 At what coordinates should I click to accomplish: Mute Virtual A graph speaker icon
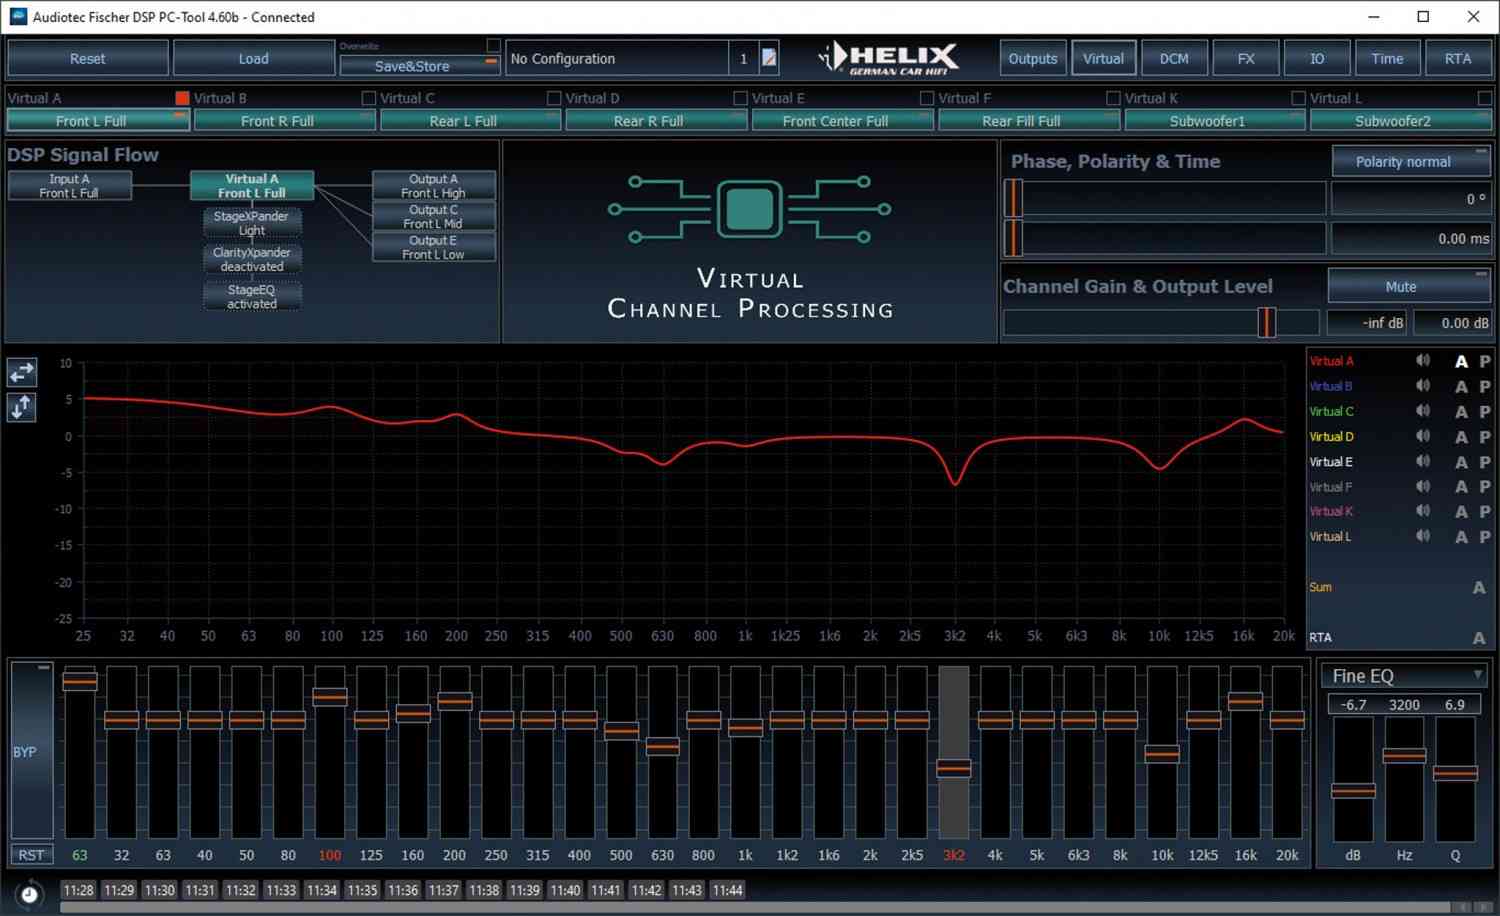click(1423, 361)
